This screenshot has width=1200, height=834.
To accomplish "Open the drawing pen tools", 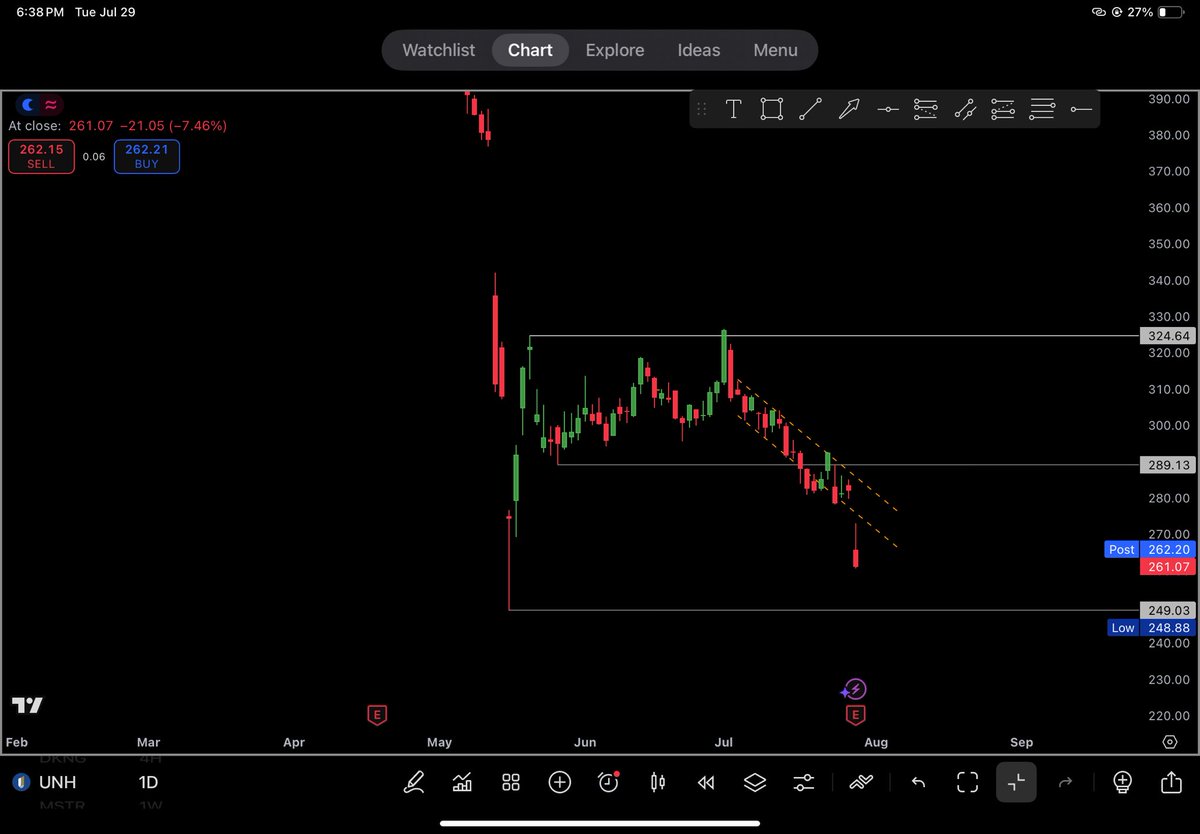I will coord(413,782).
